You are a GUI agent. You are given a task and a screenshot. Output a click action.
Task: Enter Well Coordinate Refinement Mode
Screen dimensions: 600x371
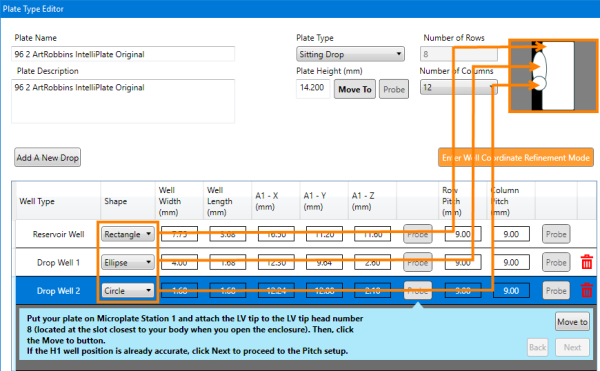tap(516, 158)
